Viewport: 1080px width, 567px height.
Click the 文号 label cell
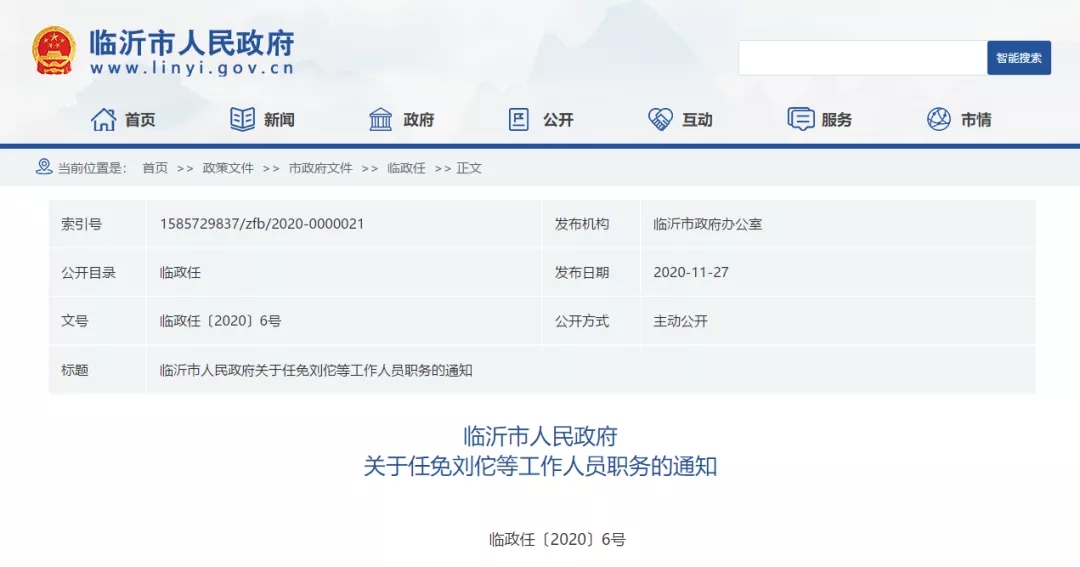click(97, 321)
